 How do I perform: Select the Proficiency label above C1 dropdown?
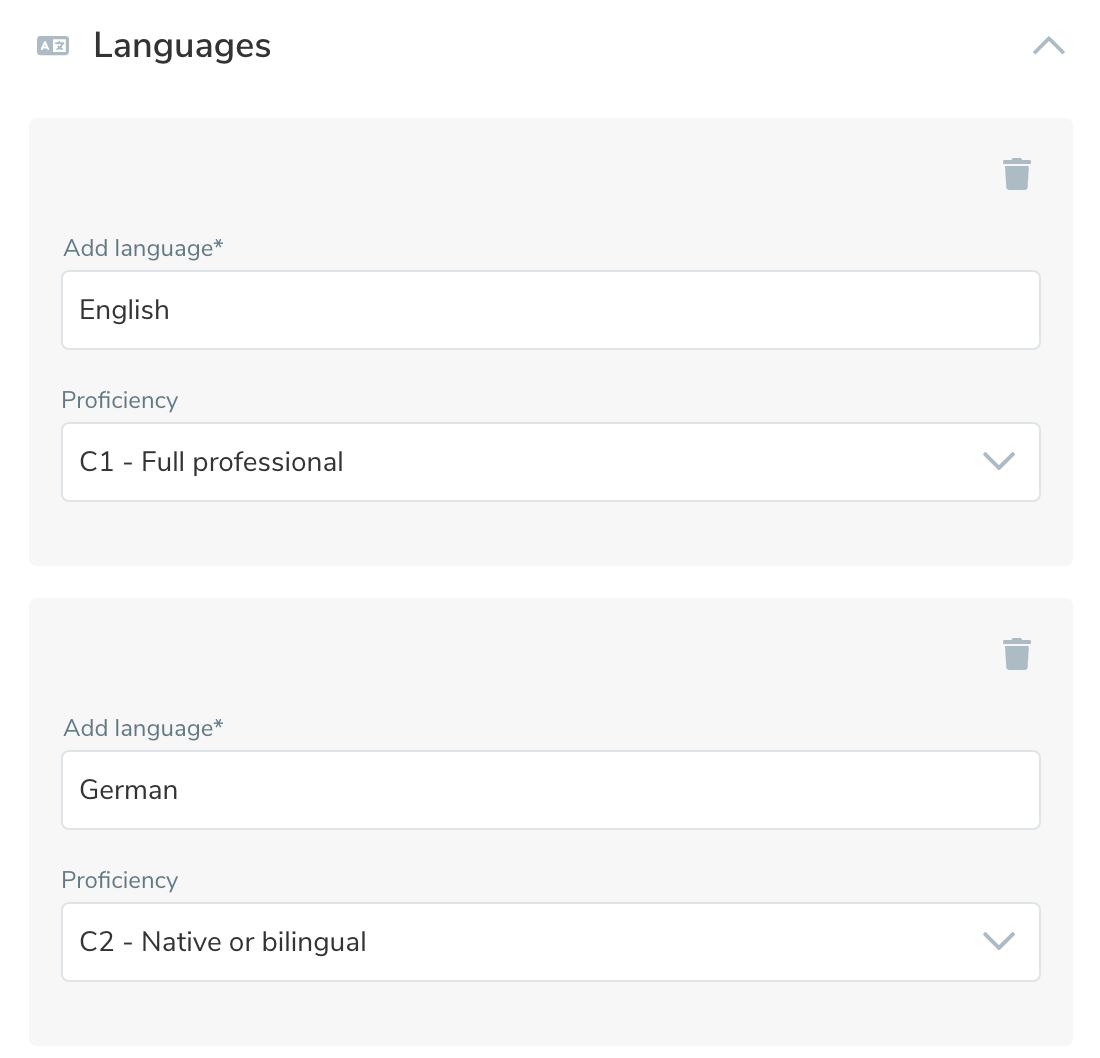point(120,400)
